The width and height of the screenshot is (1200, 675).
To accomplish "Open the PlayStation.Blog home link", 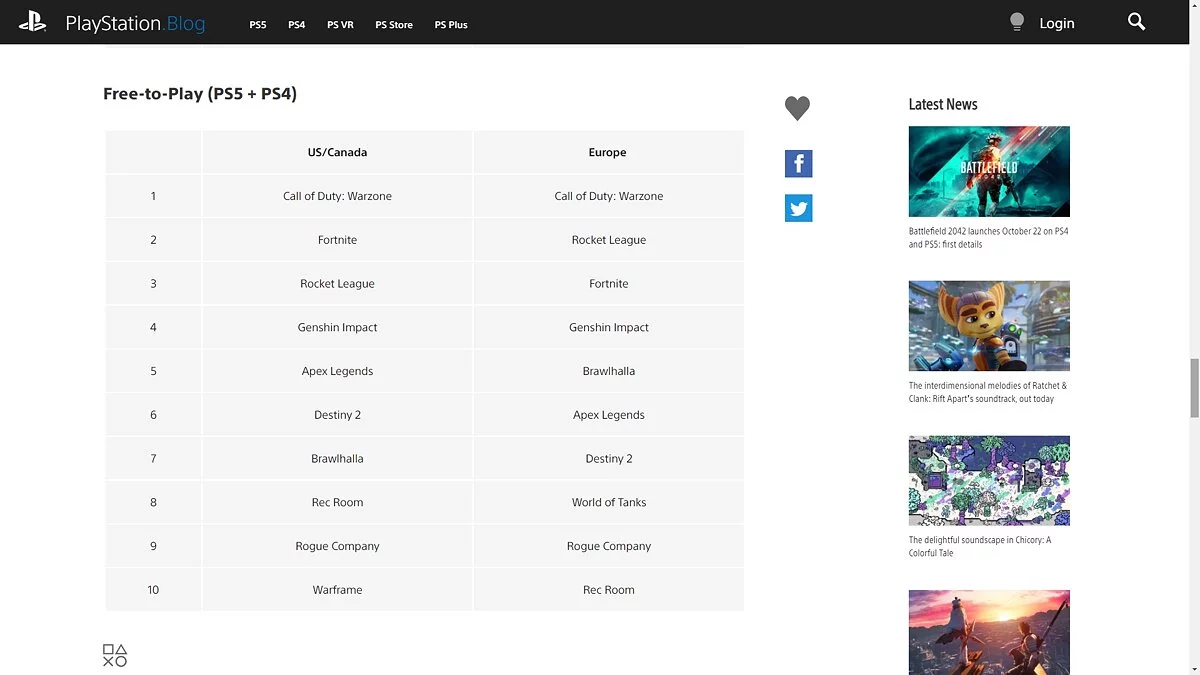I will pyautogui.click(x=135, y=23).
